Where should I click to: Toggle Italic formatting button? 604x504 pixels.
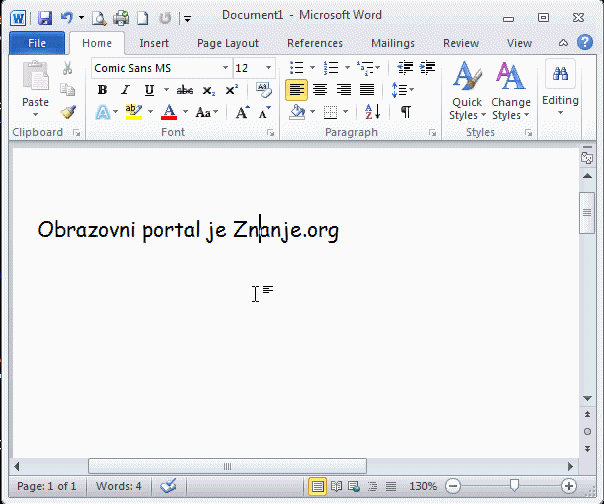[125, 90]
